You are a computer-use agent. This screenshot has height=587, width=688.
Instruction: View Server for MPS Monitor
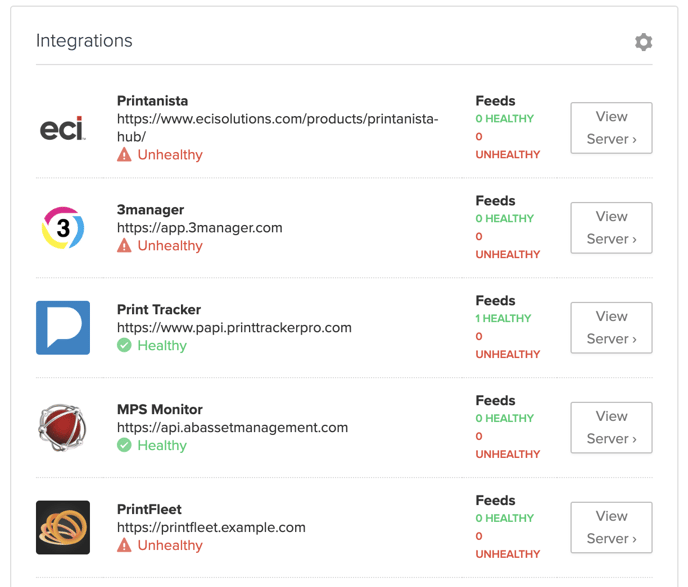611,428
